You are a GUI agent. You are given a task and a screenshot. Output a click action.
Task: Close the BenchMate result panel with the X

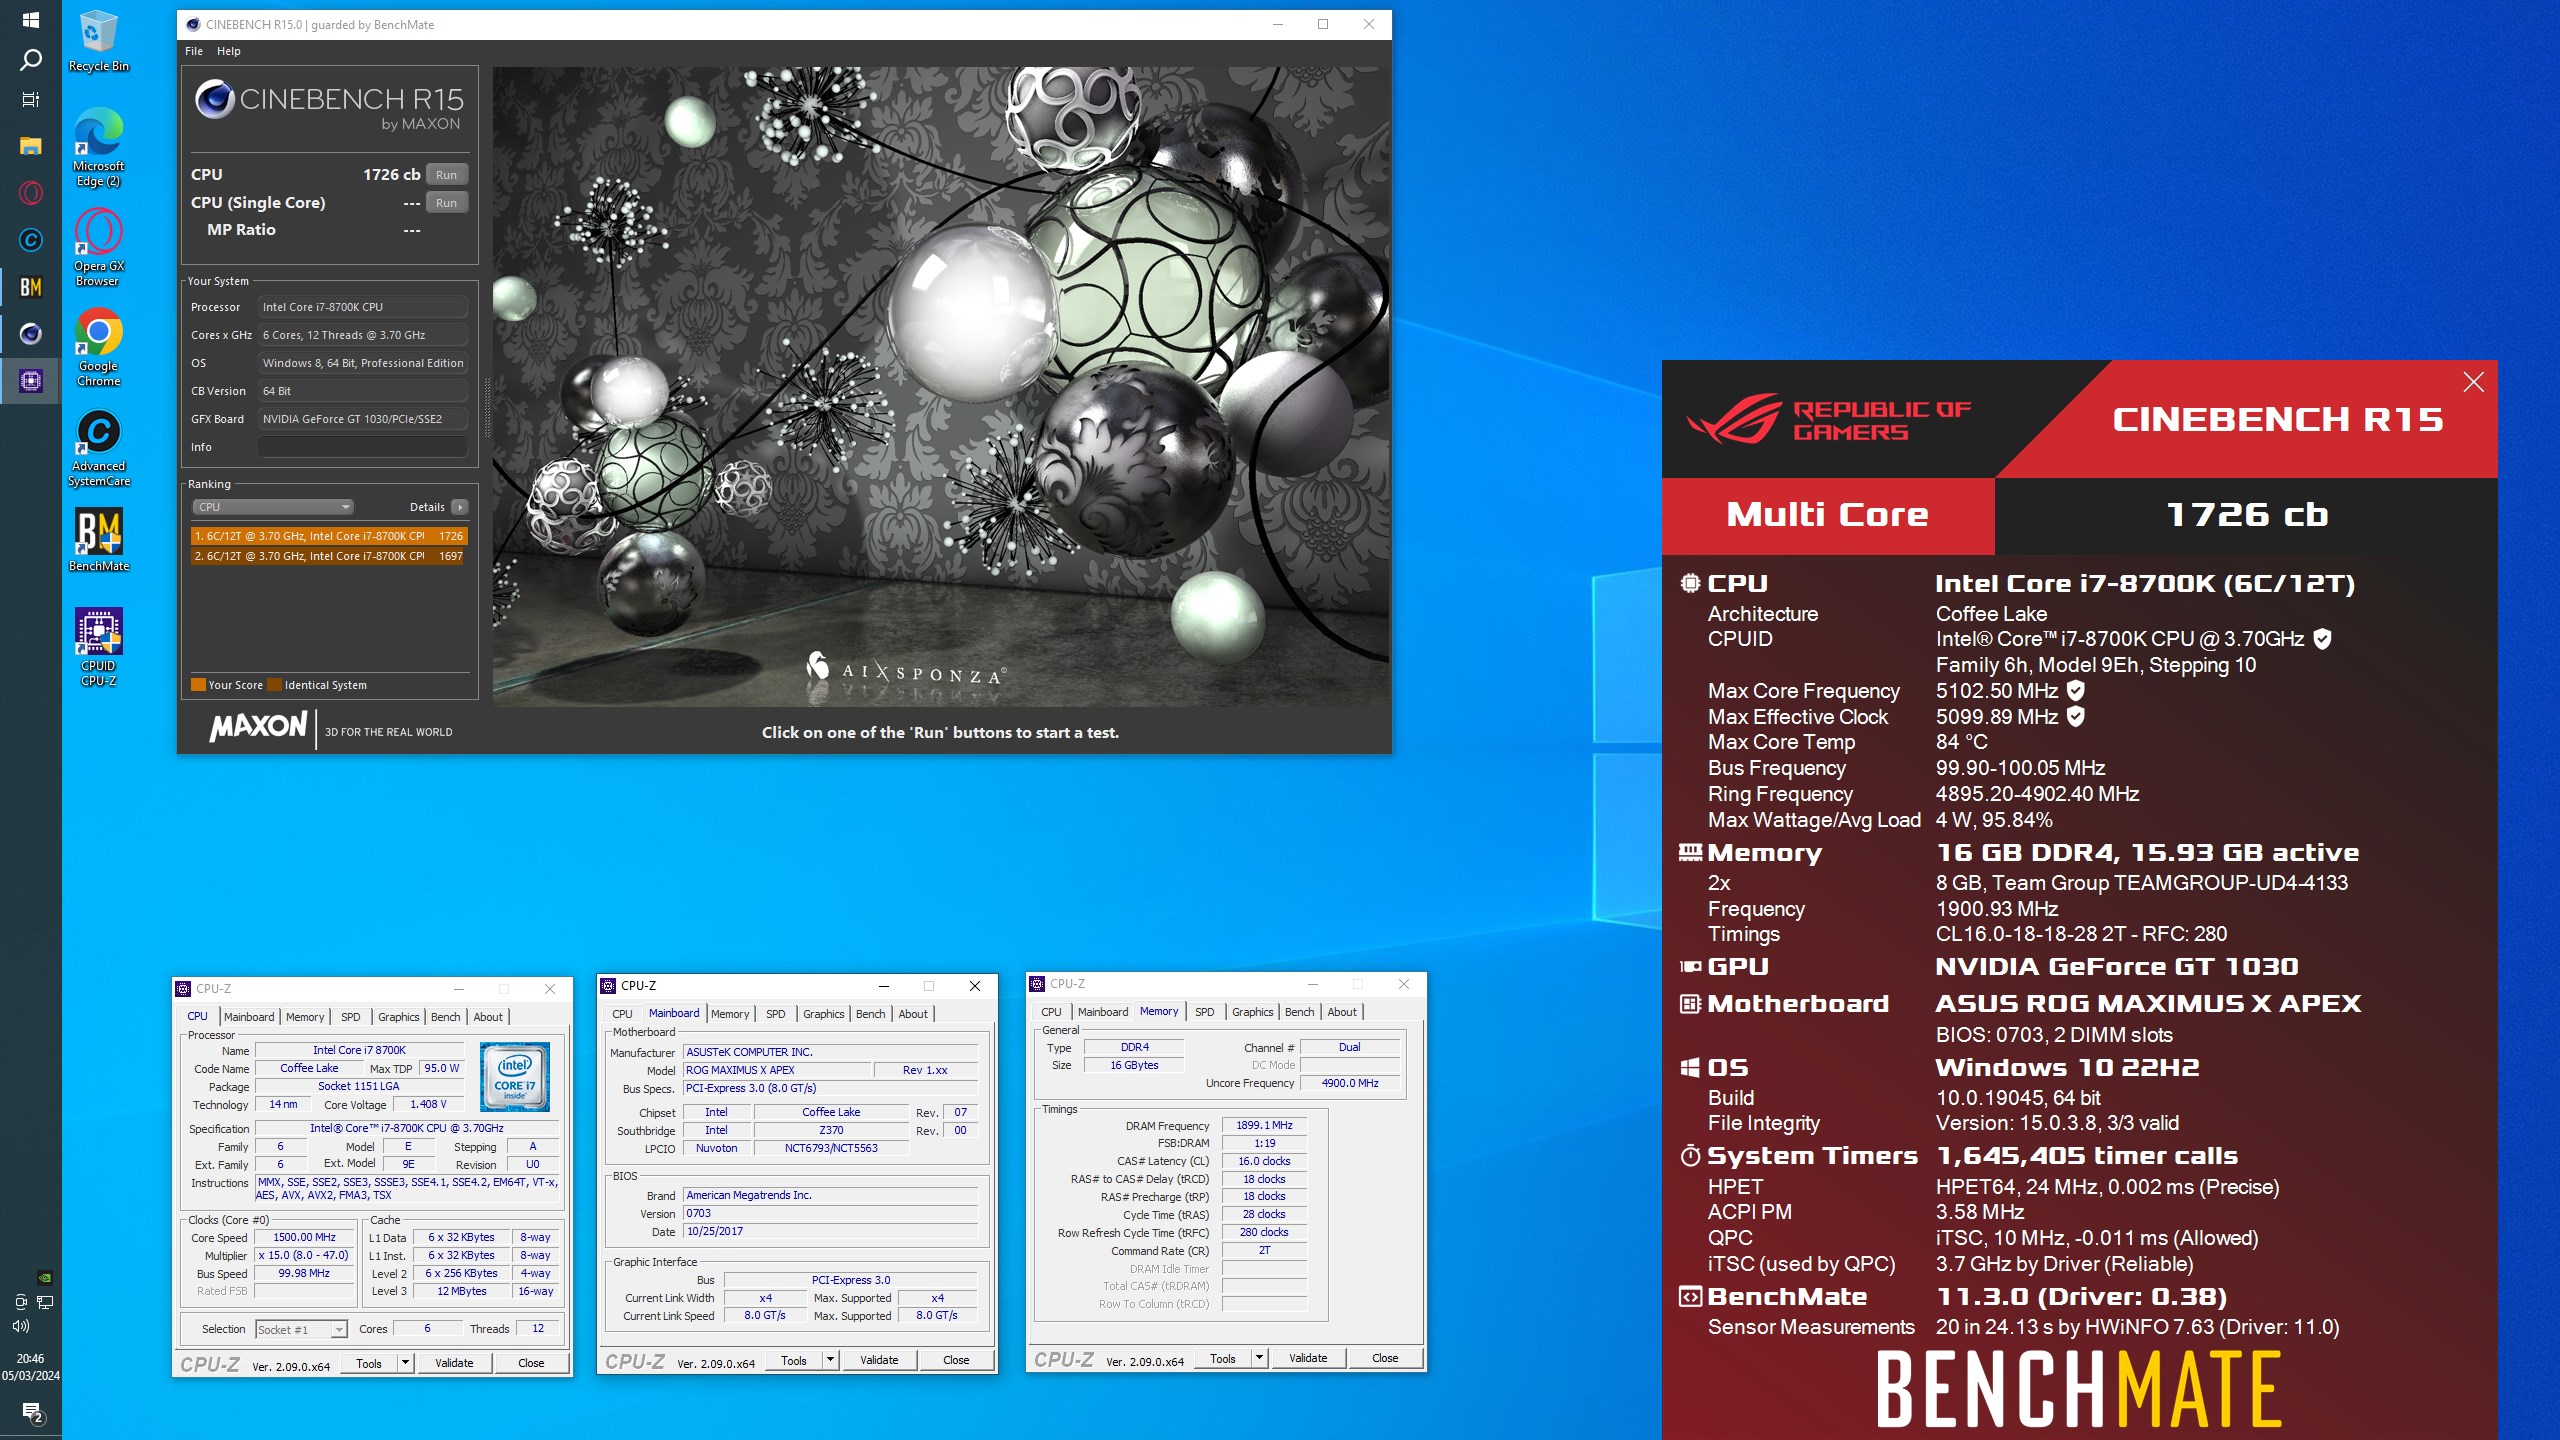[2473, 382]
